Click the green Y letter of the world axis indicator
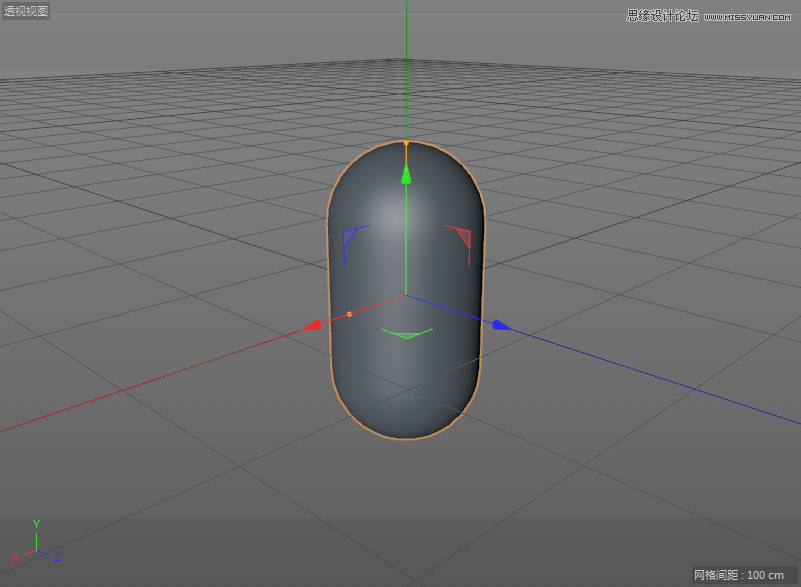The height and width of the screenshot is (587, 801). 36,523
